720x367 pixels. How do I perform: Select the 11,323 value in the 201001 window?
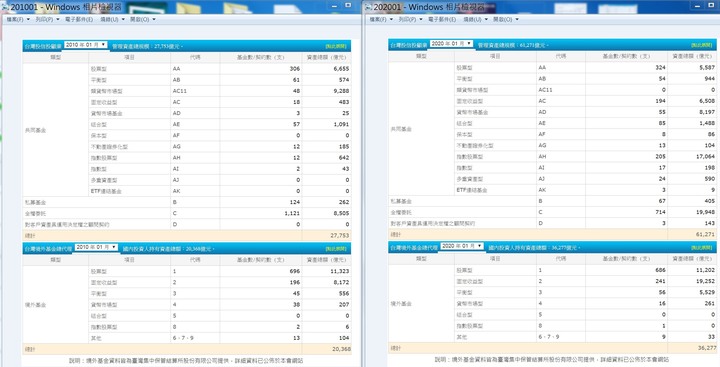pos(340,271)
